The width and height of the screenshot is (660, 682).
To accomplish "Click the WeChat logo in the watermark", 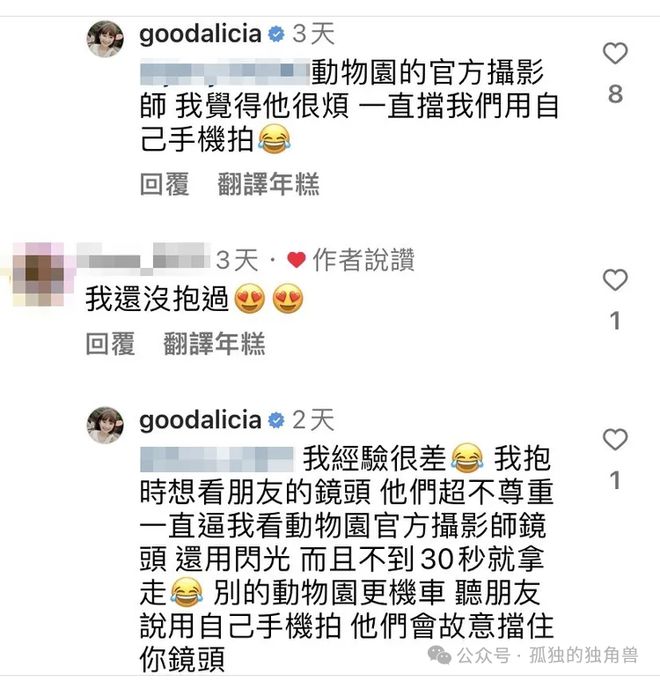I will point(439,655).
